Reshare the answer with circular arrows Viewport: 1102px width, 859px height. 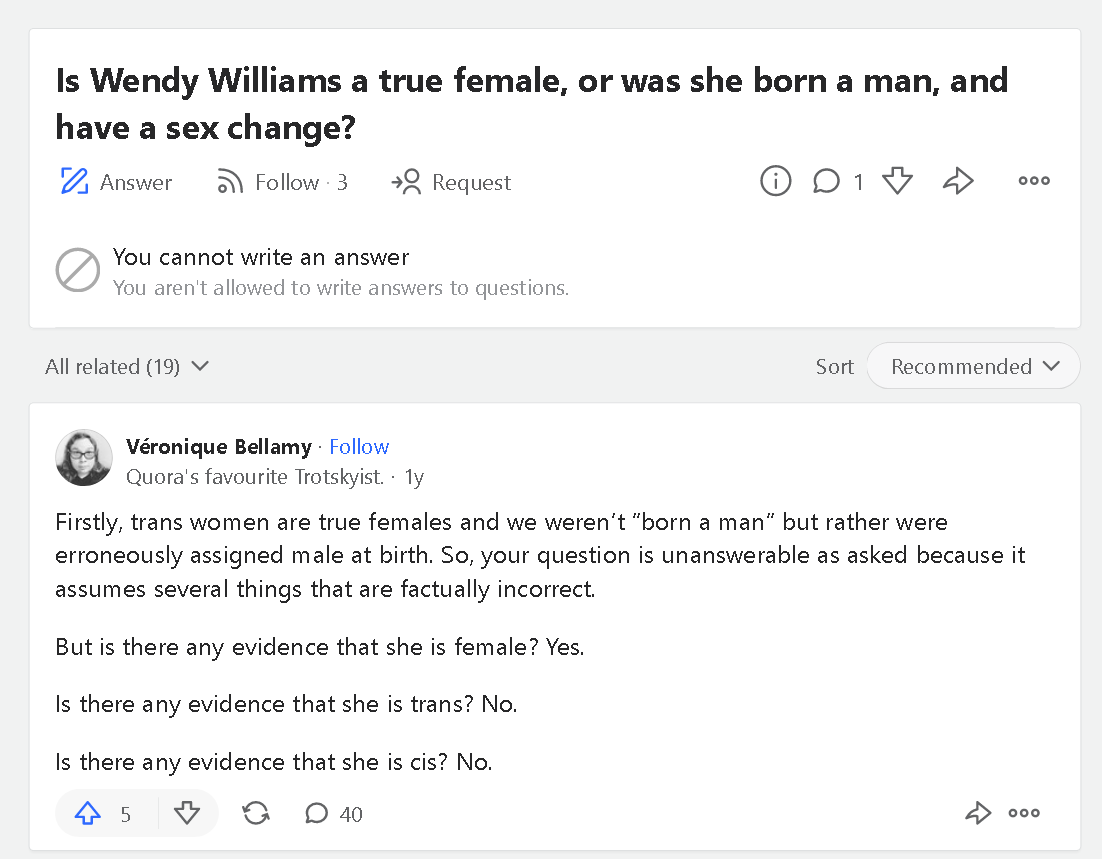pyautogui.click(x=256, y=813)
